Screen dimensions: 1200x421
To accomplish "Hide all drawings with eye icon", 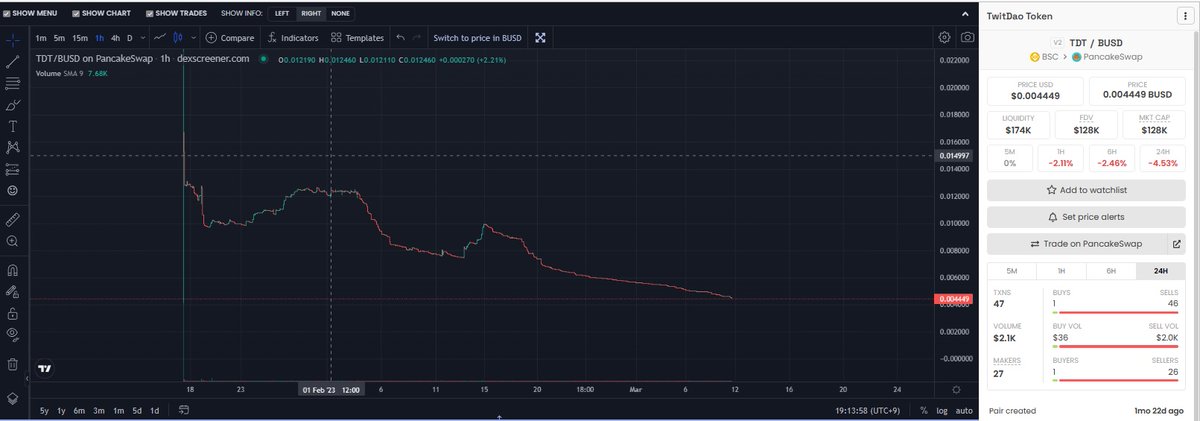I will (x=13, y=334).
